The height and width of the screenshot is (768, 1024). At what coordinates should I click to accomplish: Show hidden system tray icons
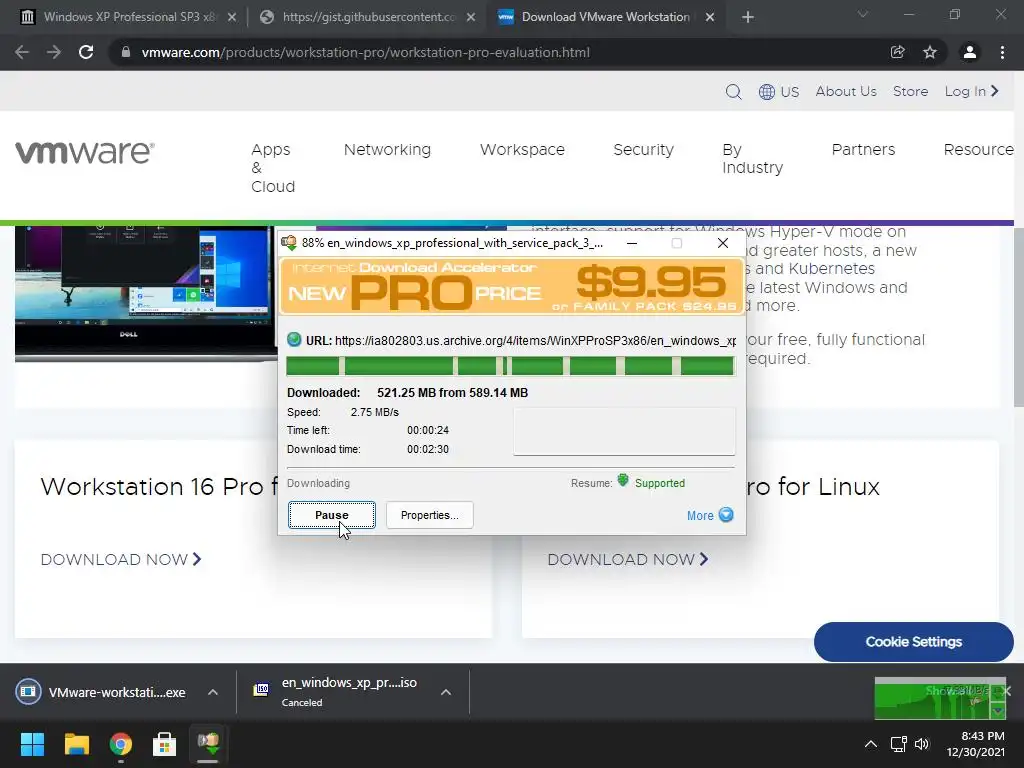click(x=871, y=744)
